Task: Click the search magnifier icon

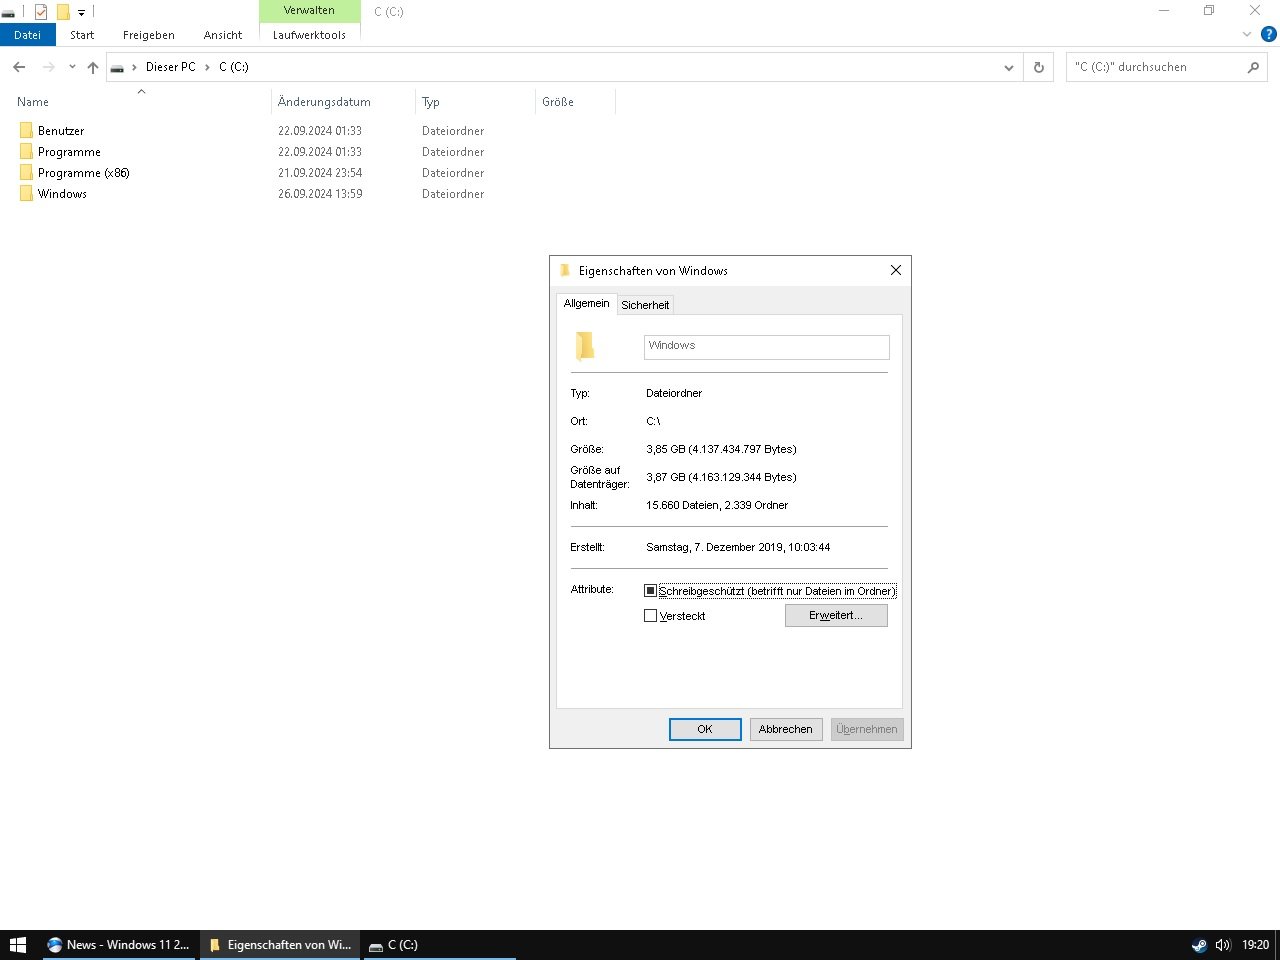Action: [1253, 67]
